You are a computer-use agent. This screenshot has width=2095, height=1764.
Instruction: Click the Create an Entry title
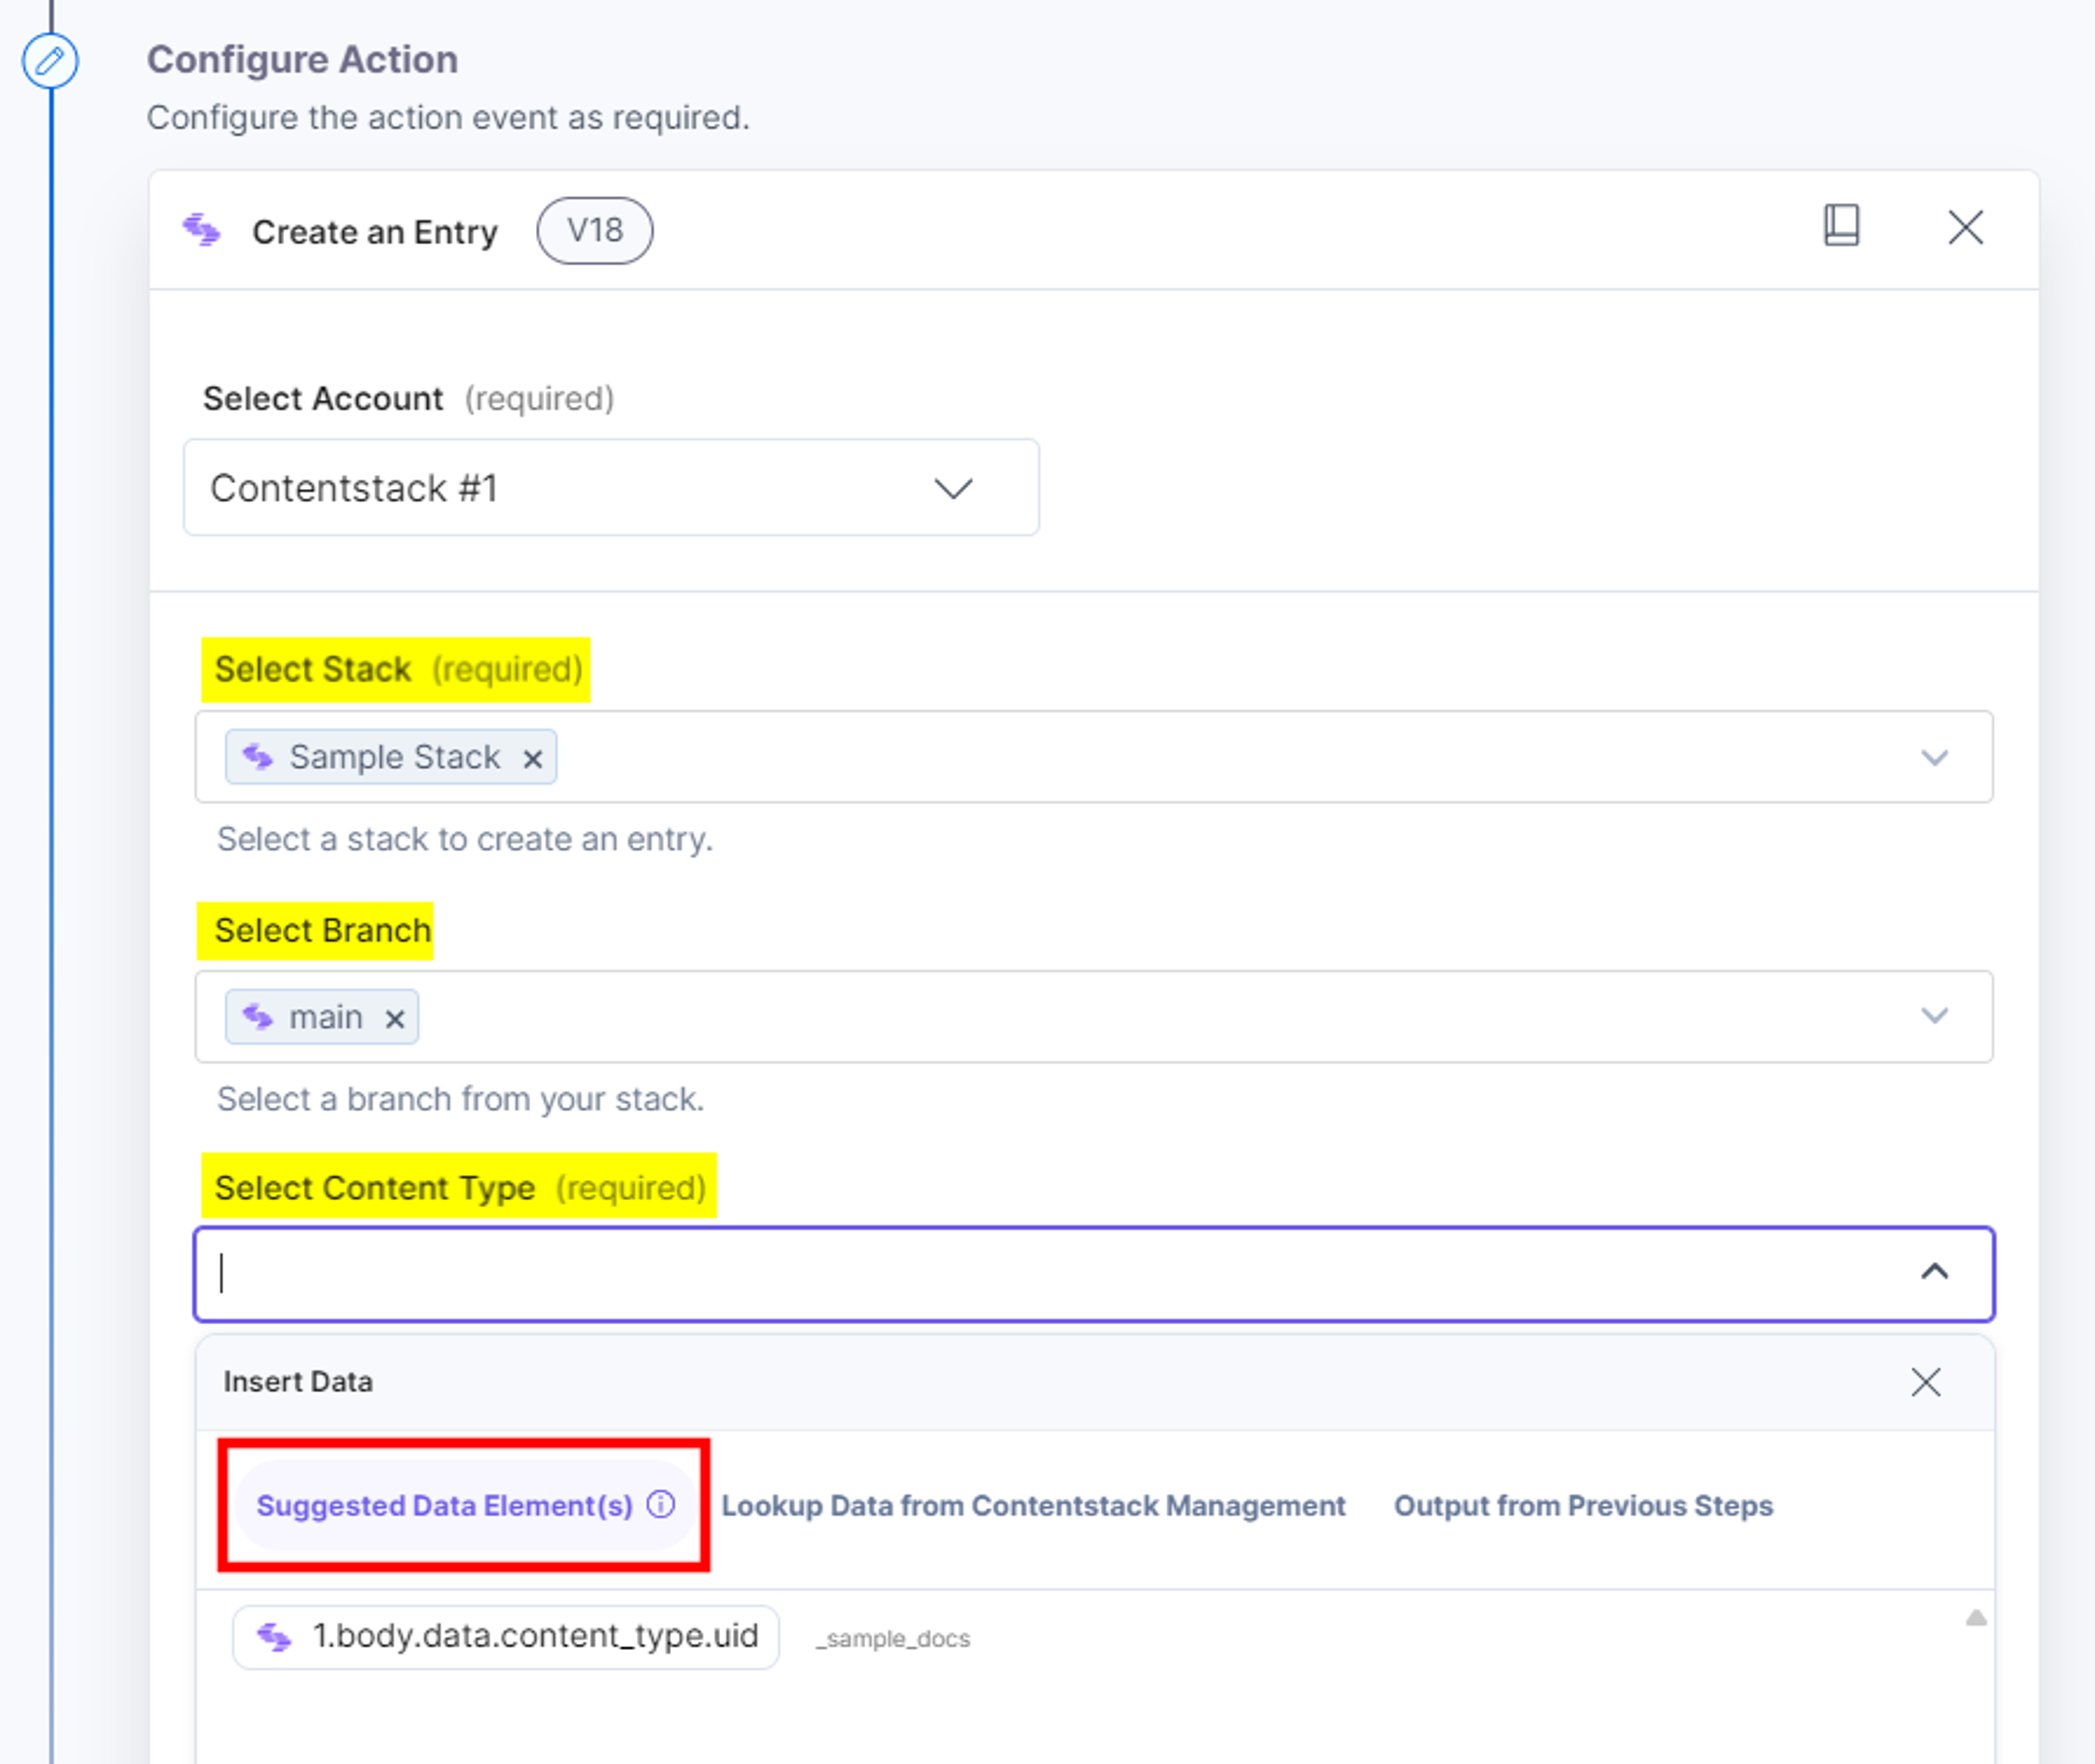point(375,232)
